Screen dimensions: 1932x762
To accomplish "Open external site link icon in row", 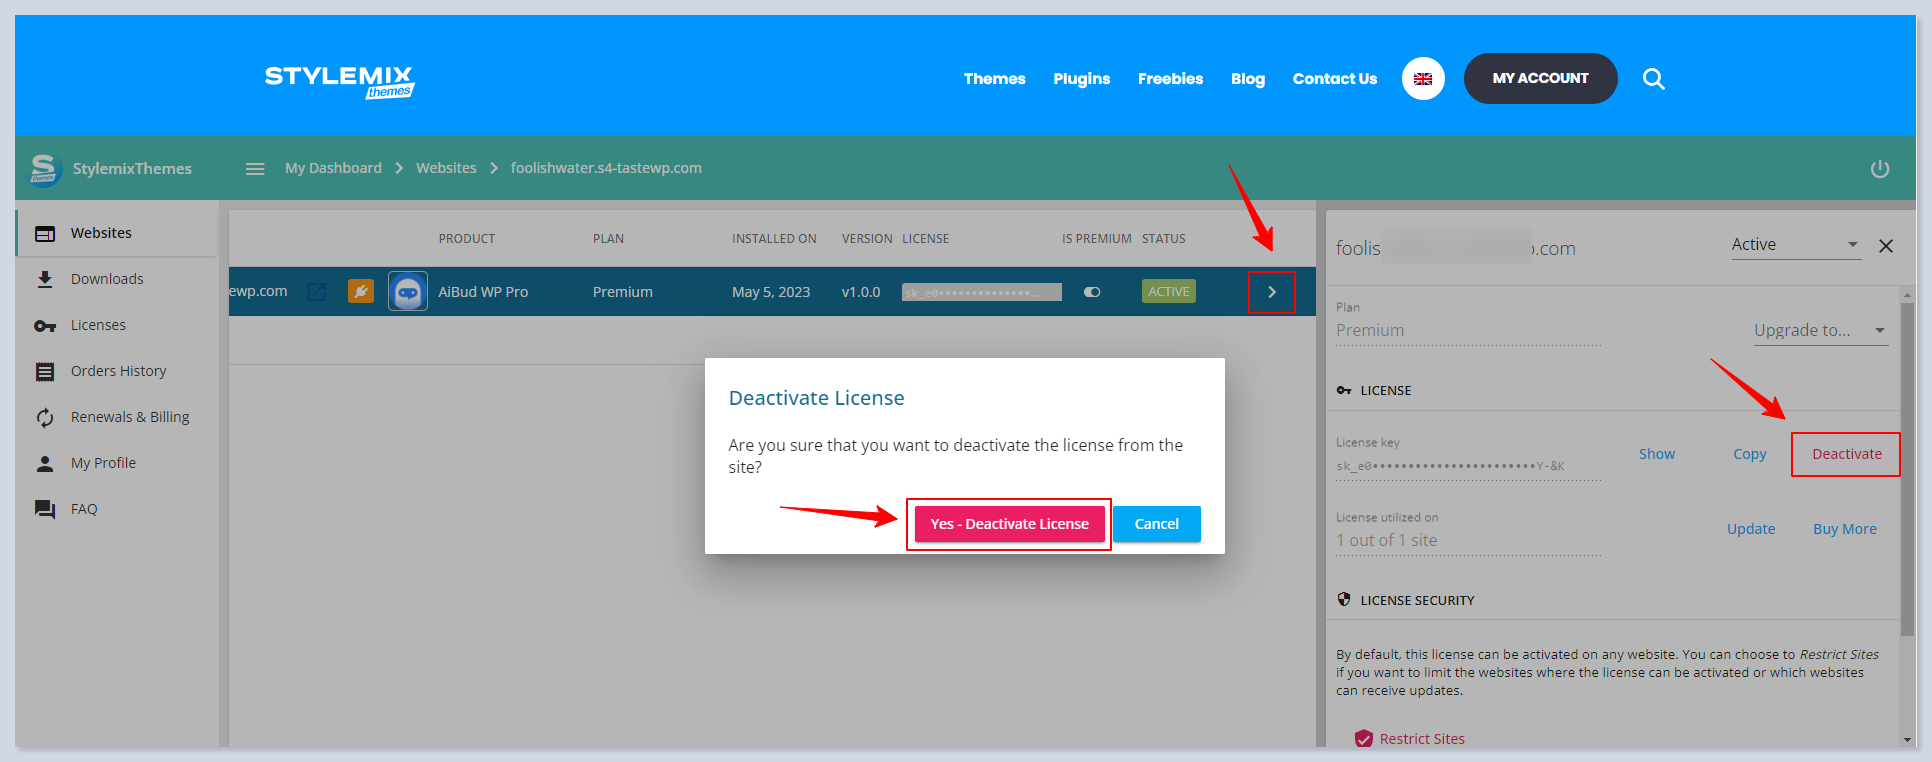I will pyautogui.click(x=317, y=292).
